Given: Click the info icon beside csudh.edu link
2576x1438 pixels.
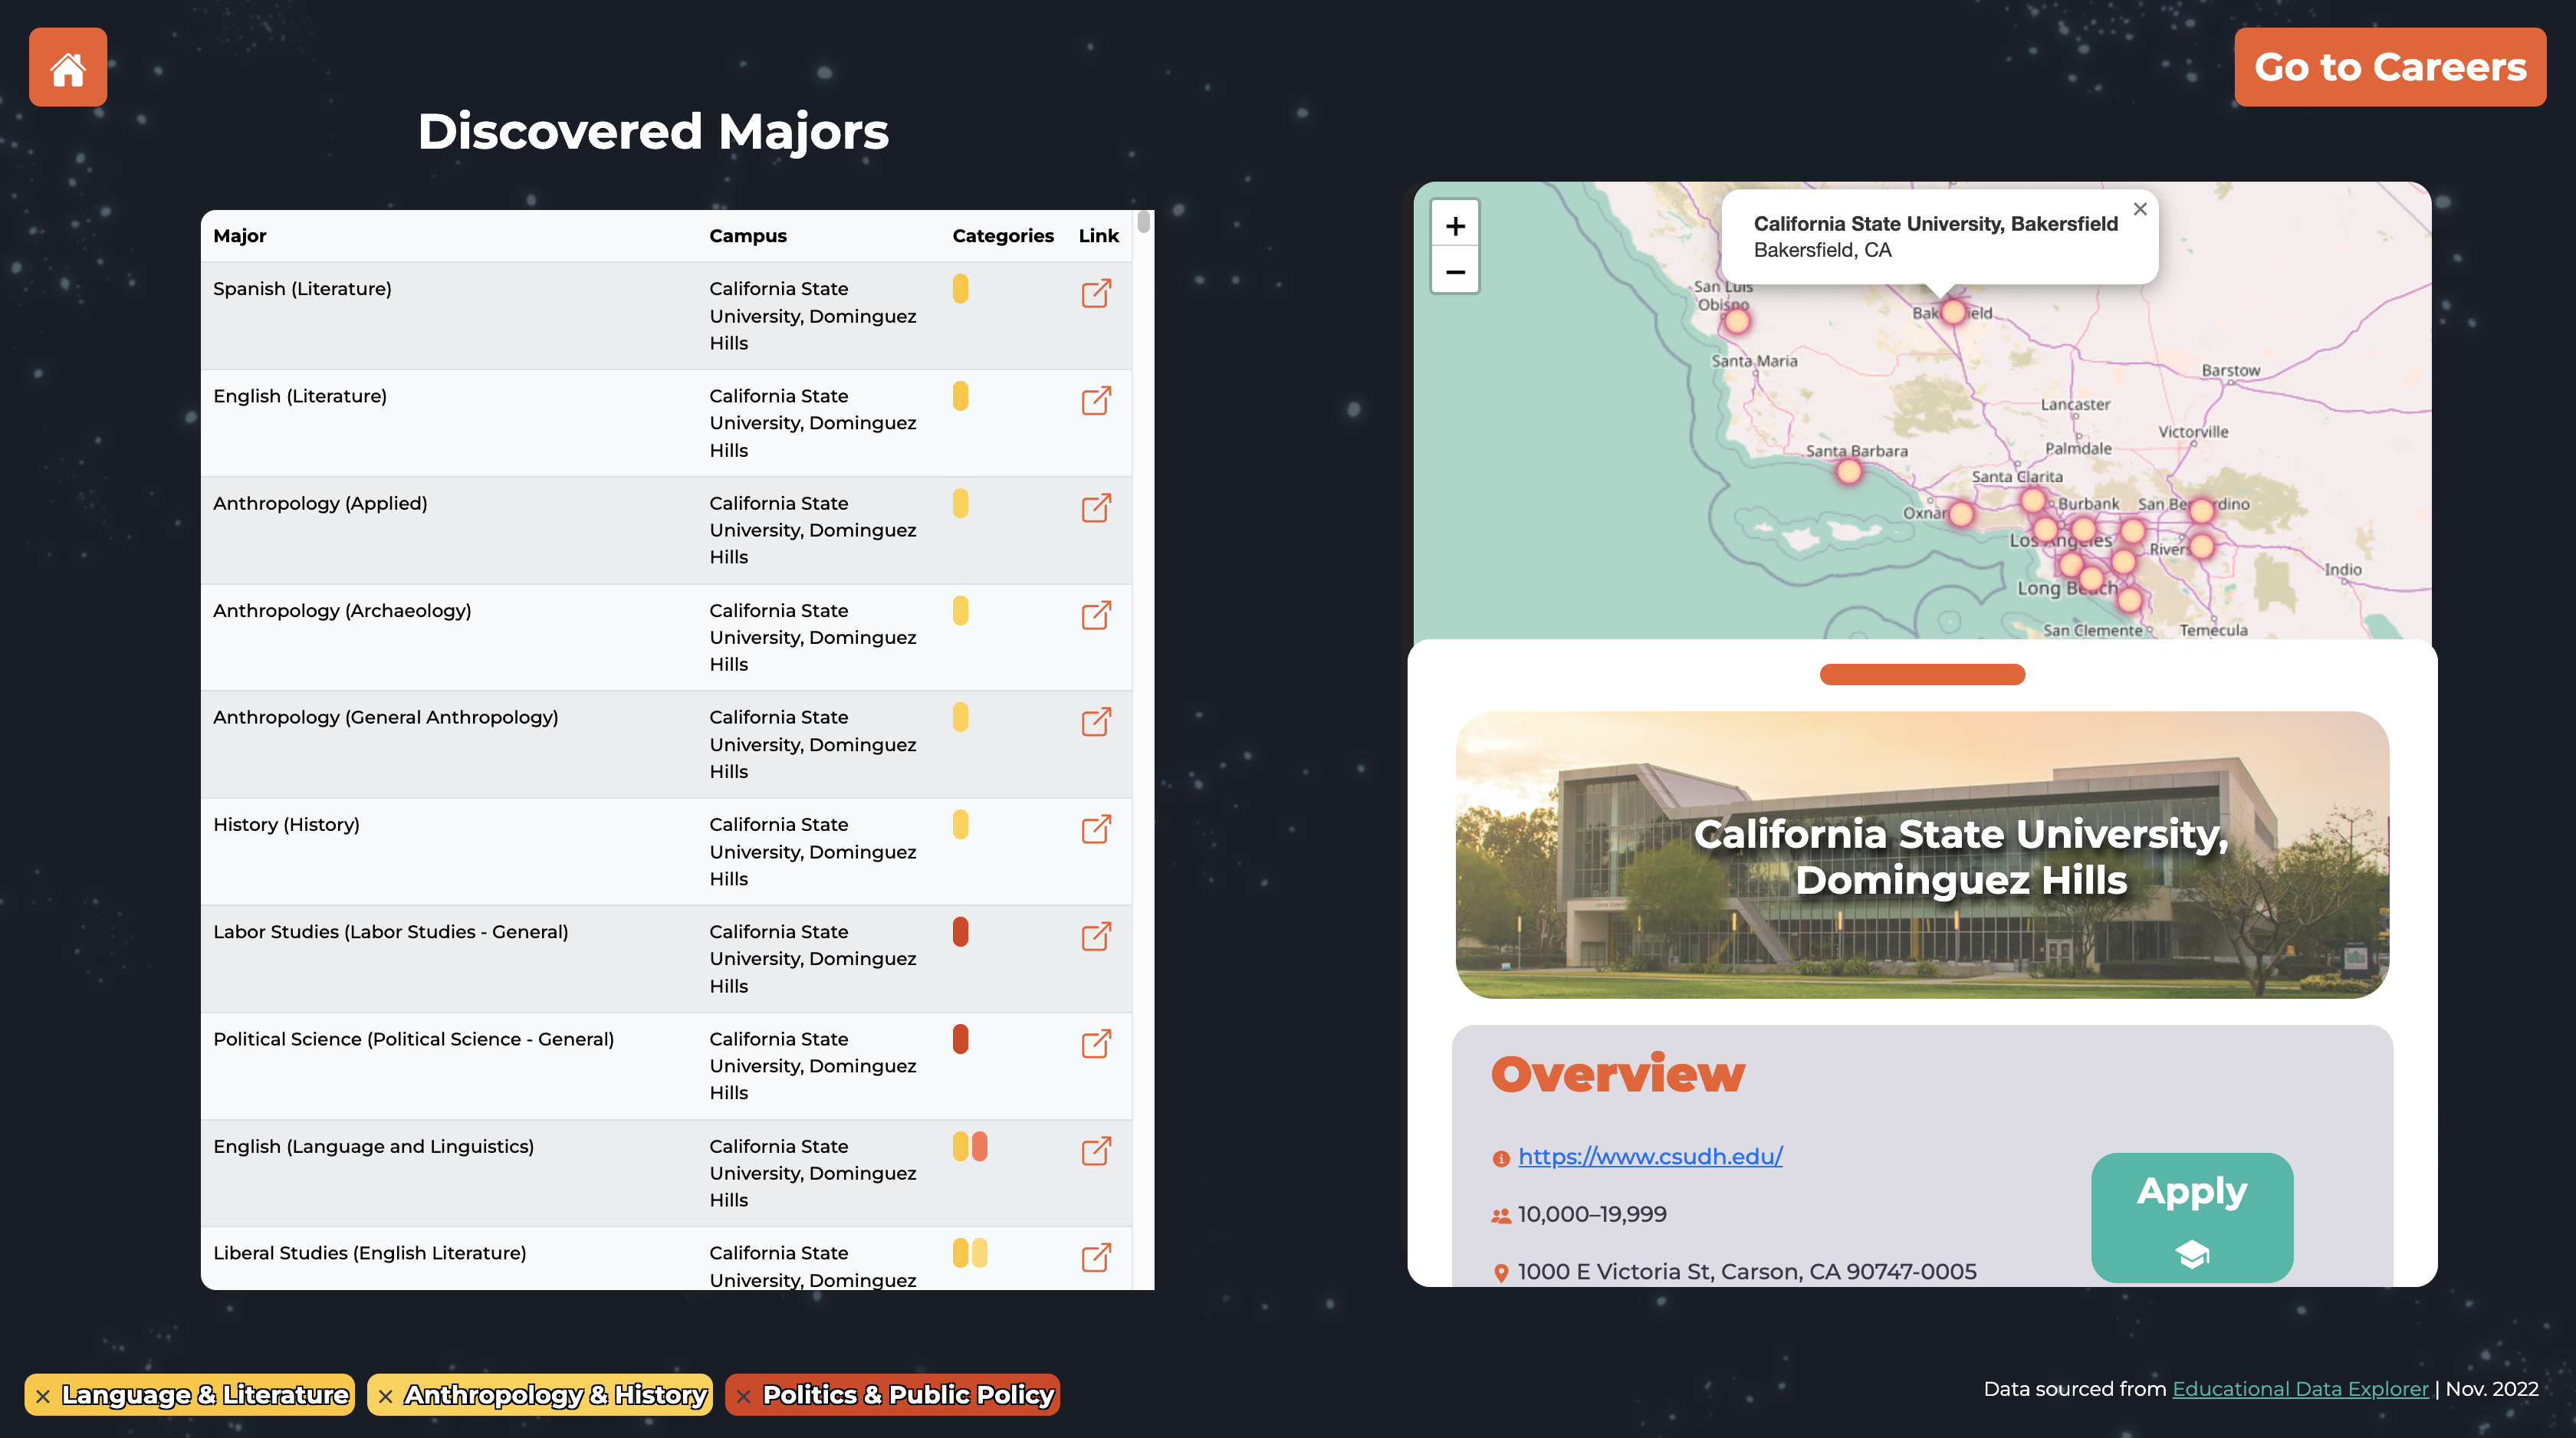Looking at the screenshot, I should pos(1500,1158).
